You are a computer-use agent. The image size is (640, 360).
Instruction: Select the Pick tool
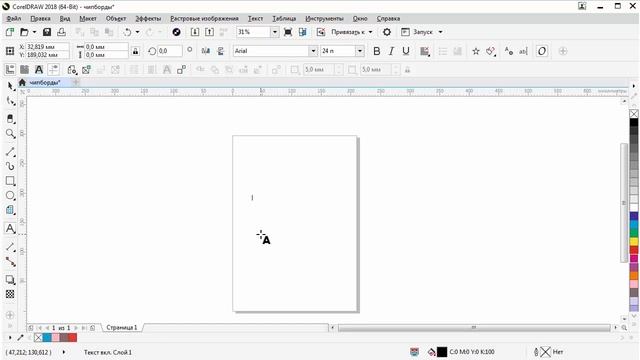11,86
